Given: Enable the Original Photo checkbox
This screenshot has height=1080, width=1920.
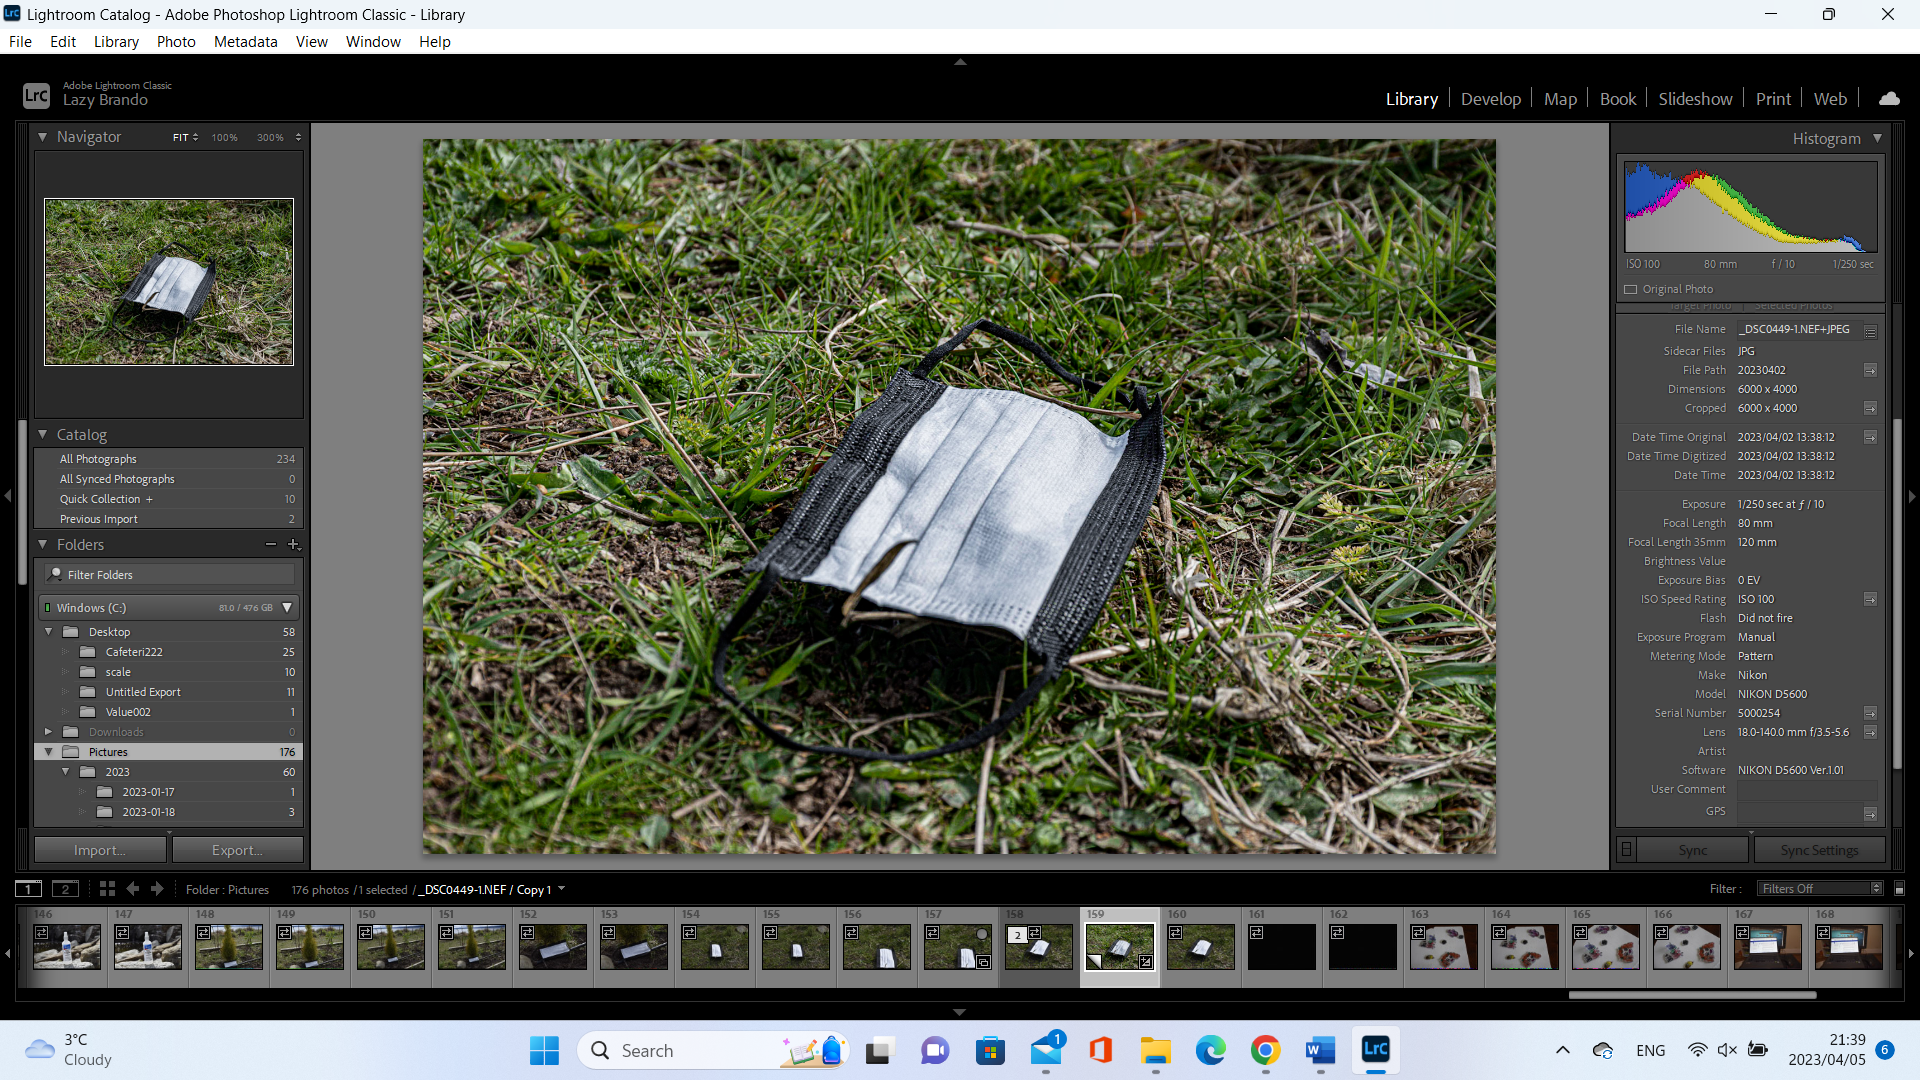Looking at the screenshot, I should [x=1631, y=290].
